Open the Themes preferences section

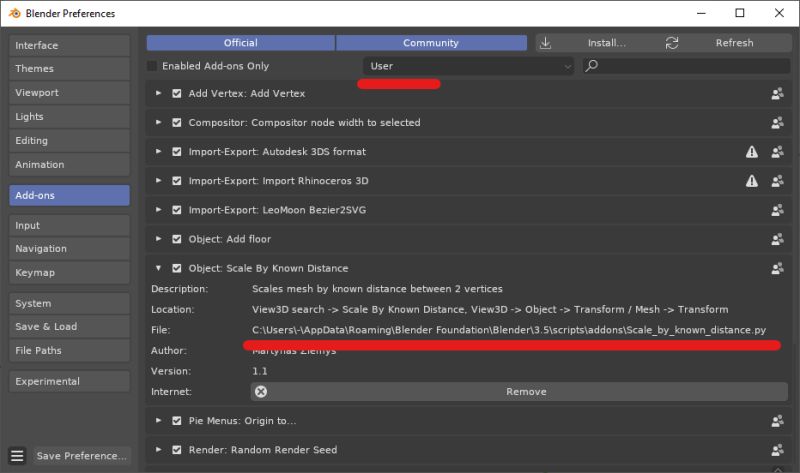69,68
